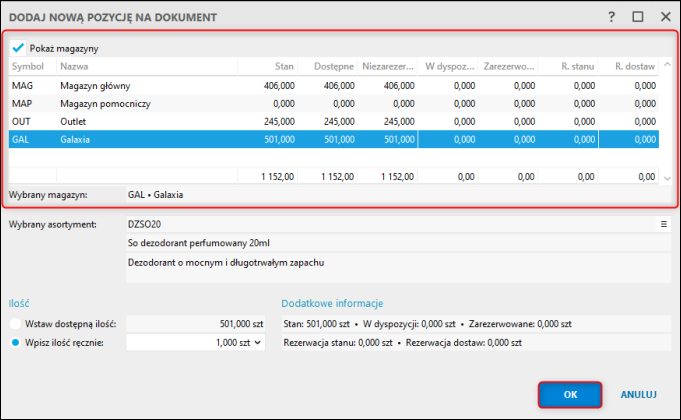The width and height of the screenshot is (681, 420).
Task: Click the R. dostaw column header
Action: tap(628, 66)
